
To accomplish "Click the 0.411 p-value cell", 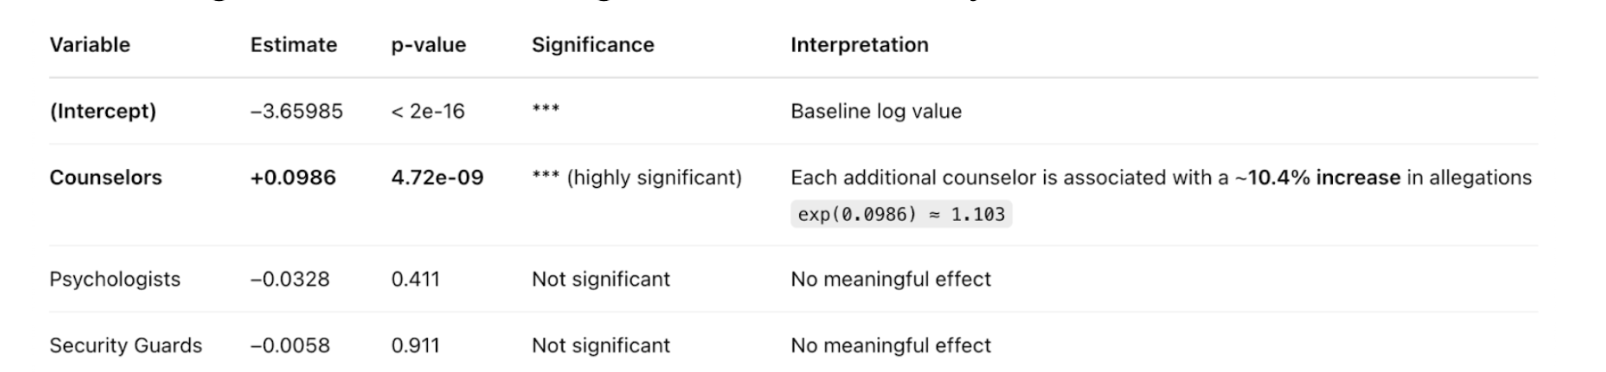I will [x=415, y=279].
